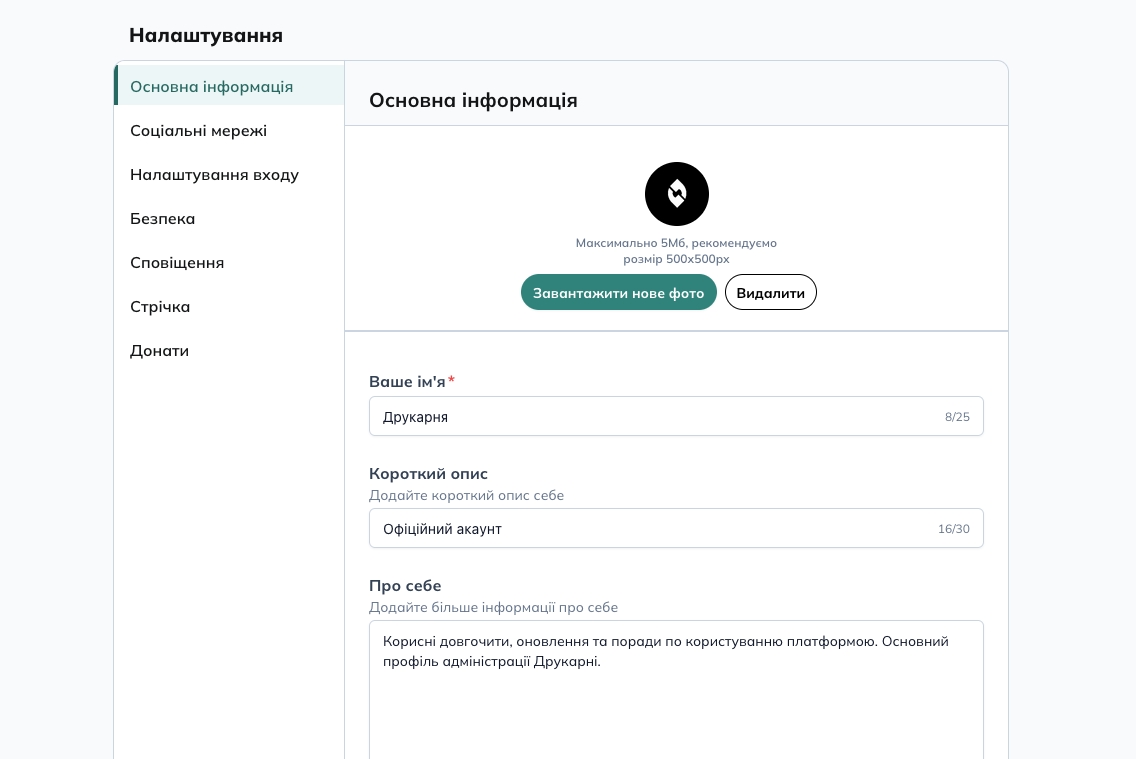The height and width of the screenshot is (759, 1136).
Task: Click the Друкарня profile avatar logo
Action: 676,194
